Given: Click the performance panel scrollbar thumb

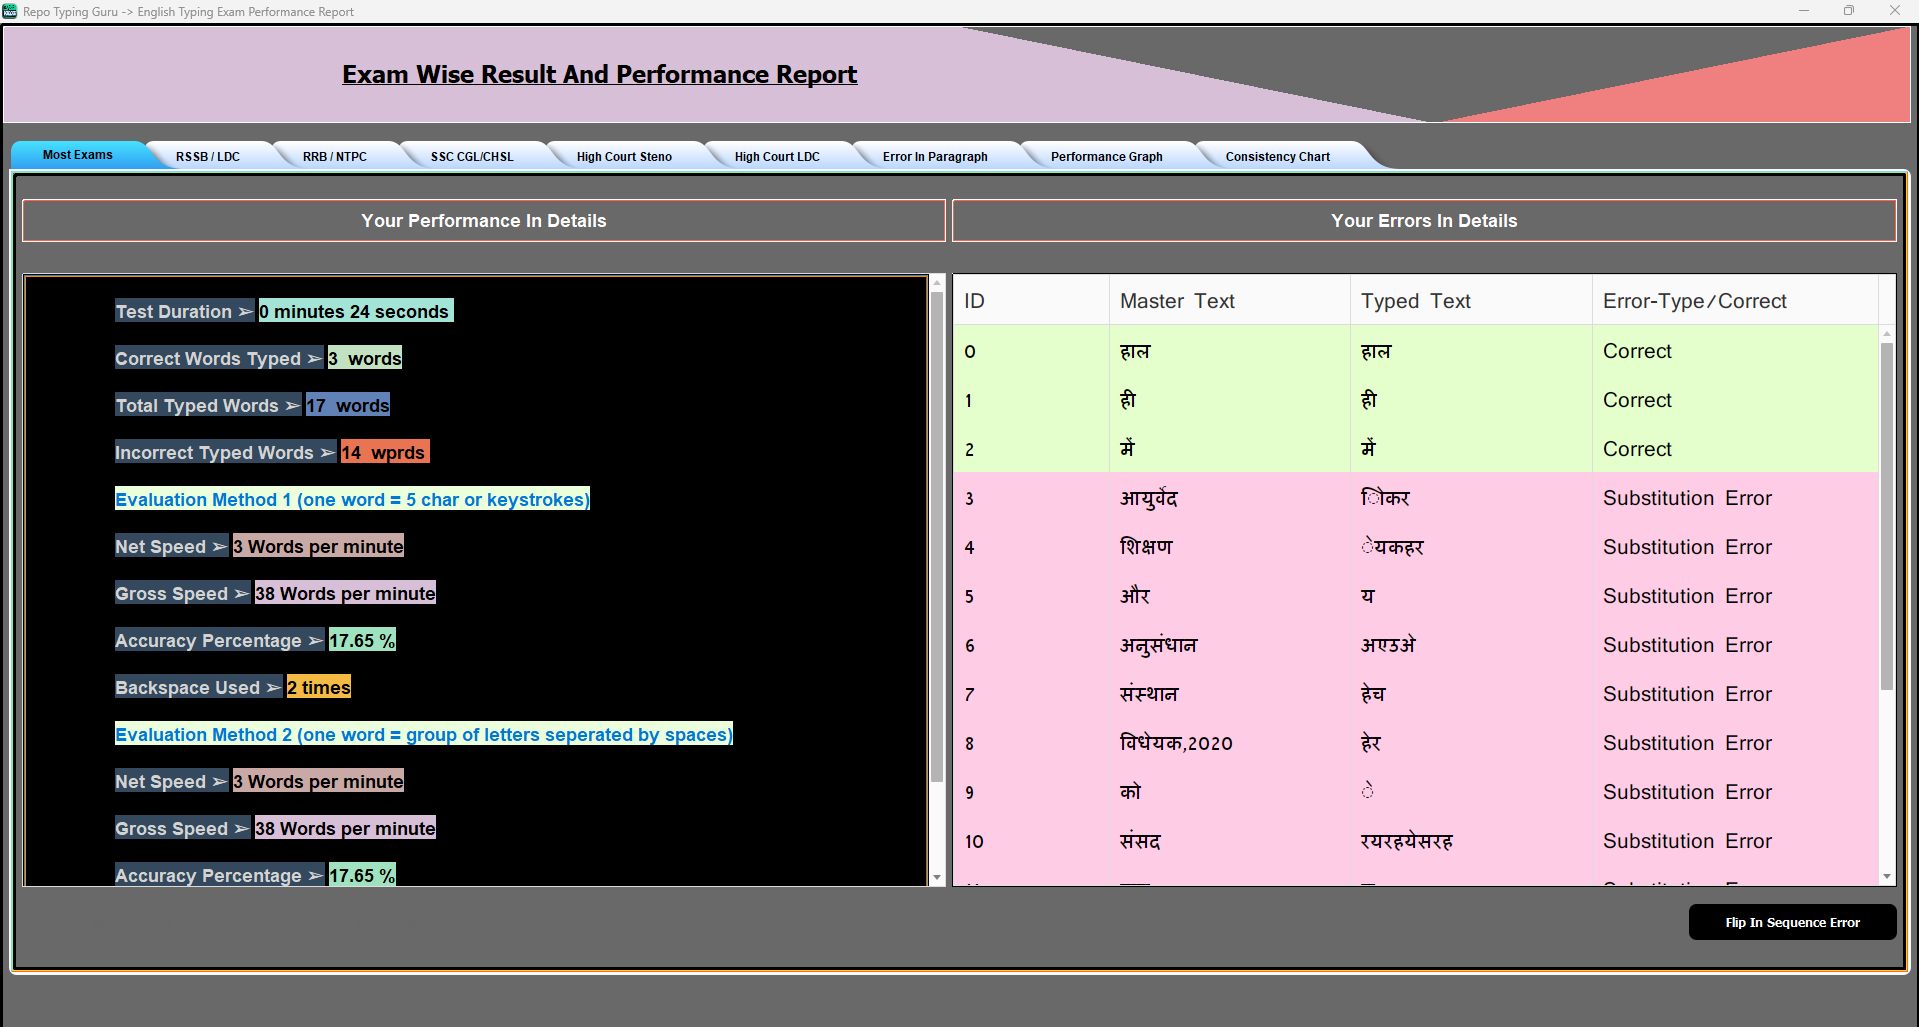Looking at the screenshot, I should click(937, 537).
